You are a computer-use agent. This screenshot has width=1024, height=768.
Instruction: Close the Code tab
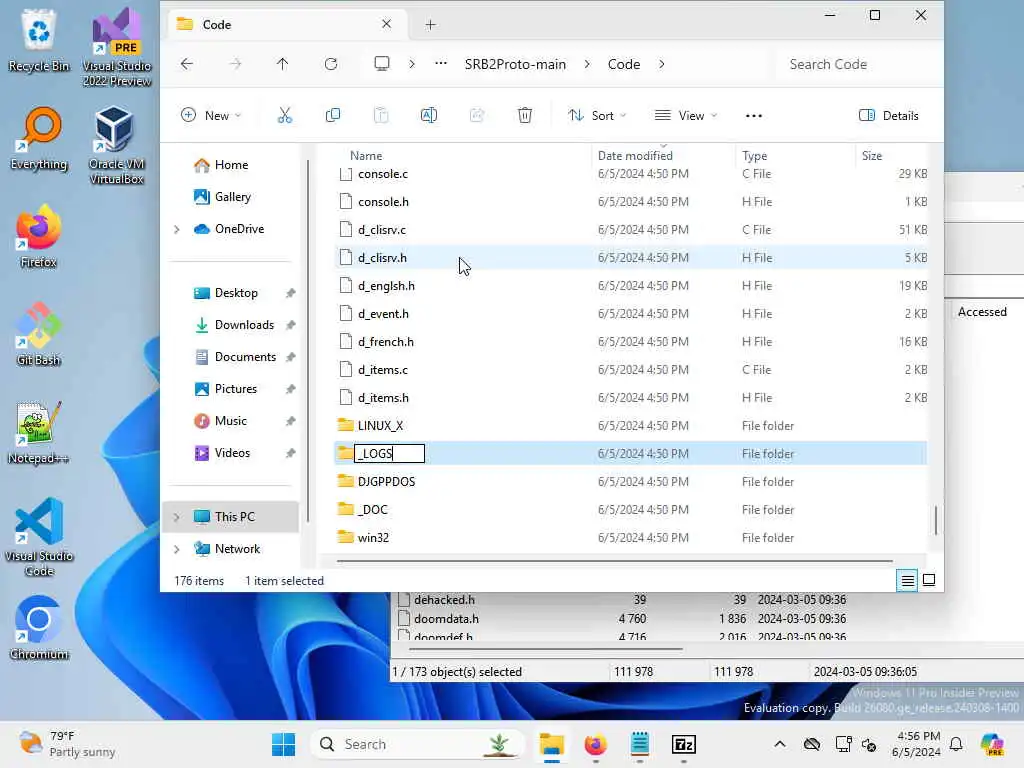tap(387, 24)
